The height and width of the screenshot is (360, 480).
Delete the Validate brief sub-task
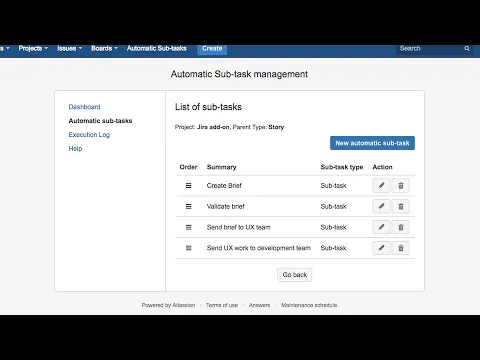(401, 206)
